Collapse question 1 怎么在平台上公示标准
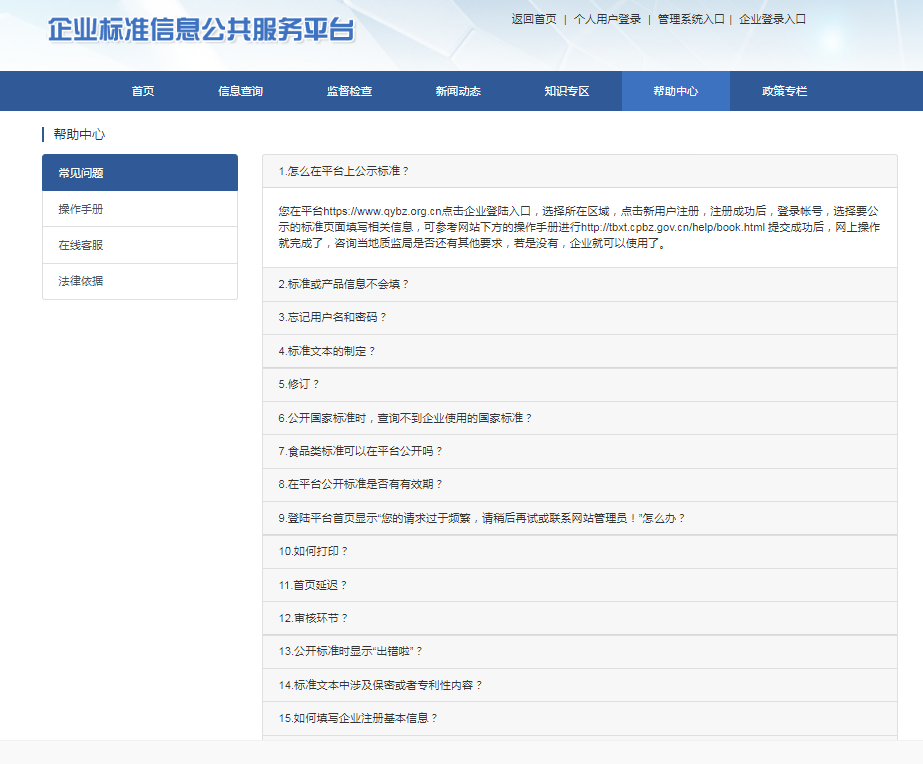Screen dimensions: 923x764 click(x=345, y=171)
